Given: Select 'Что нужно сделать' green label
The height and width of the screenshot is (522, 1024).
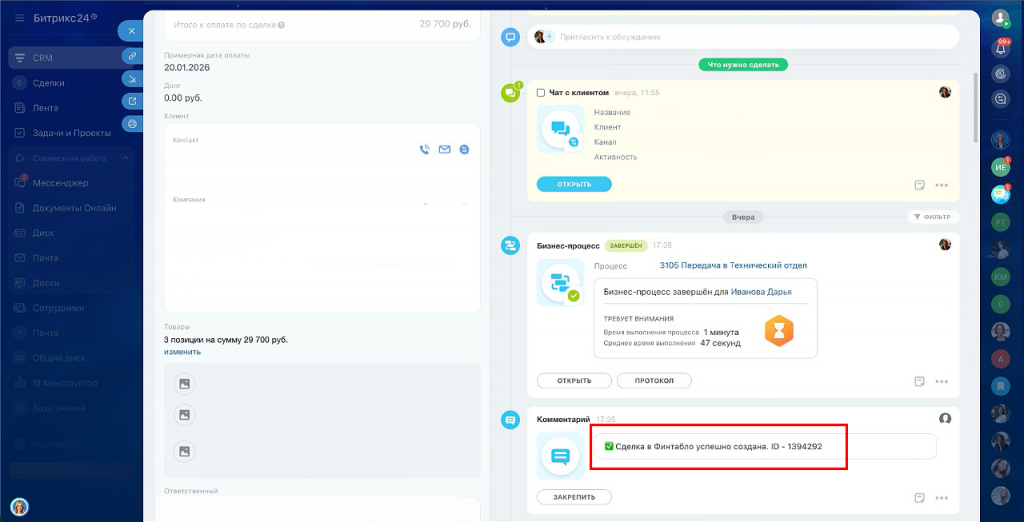Looking at the screenshot, I should [743, 65].
